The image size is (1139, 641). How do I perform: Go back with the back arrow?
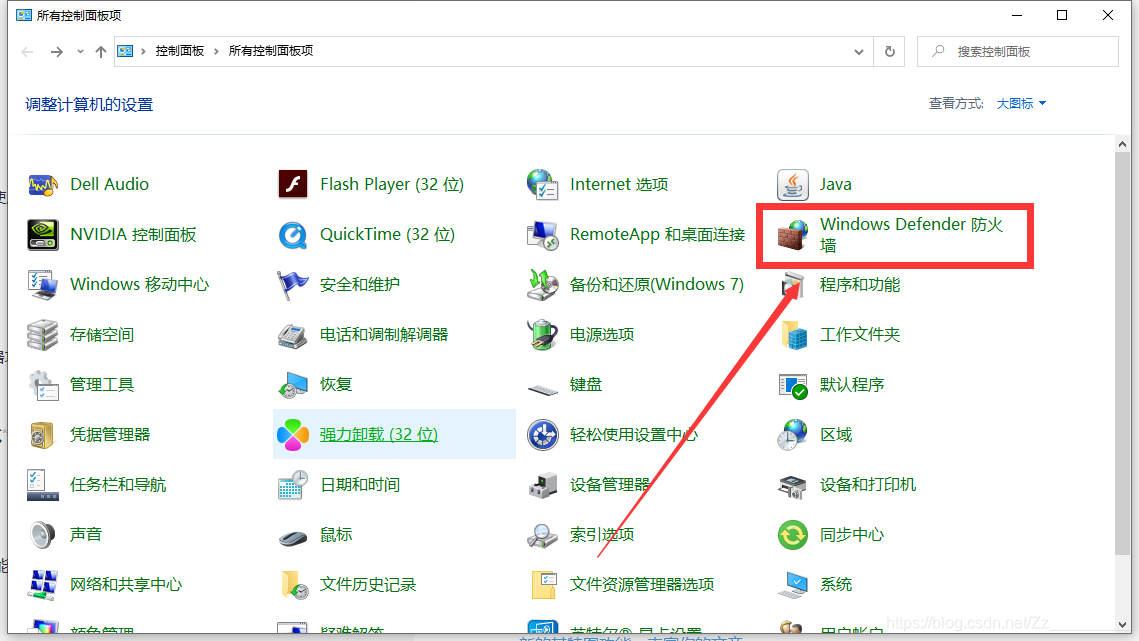28,52
